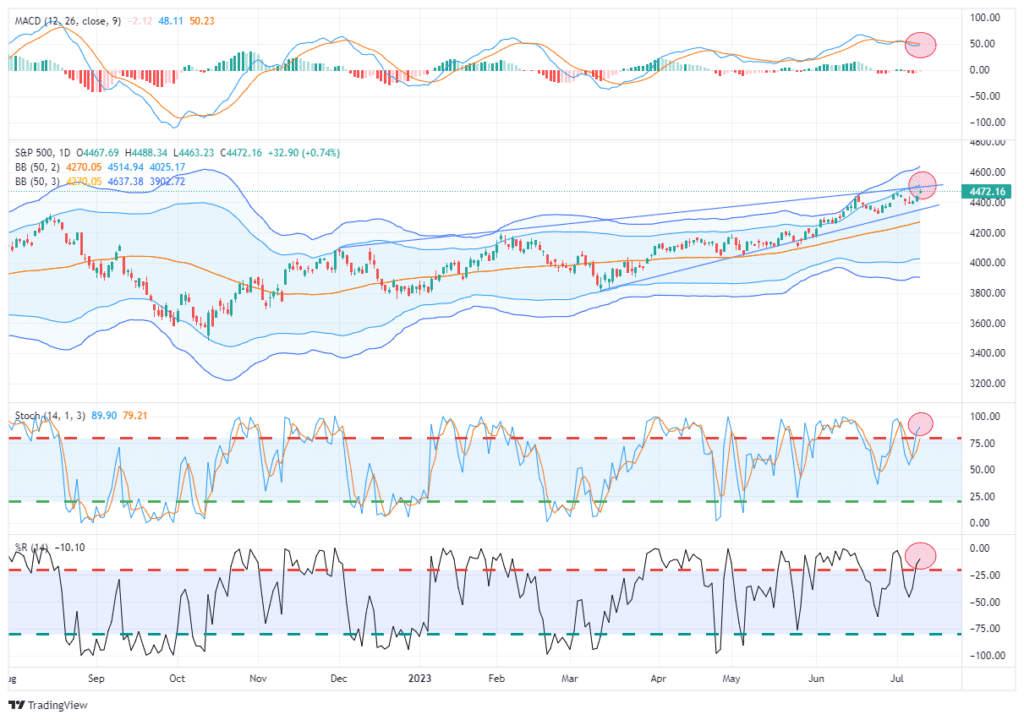Click the 4600.00 price axis label
Viewport: 1024px width, 720px height.
986,172
